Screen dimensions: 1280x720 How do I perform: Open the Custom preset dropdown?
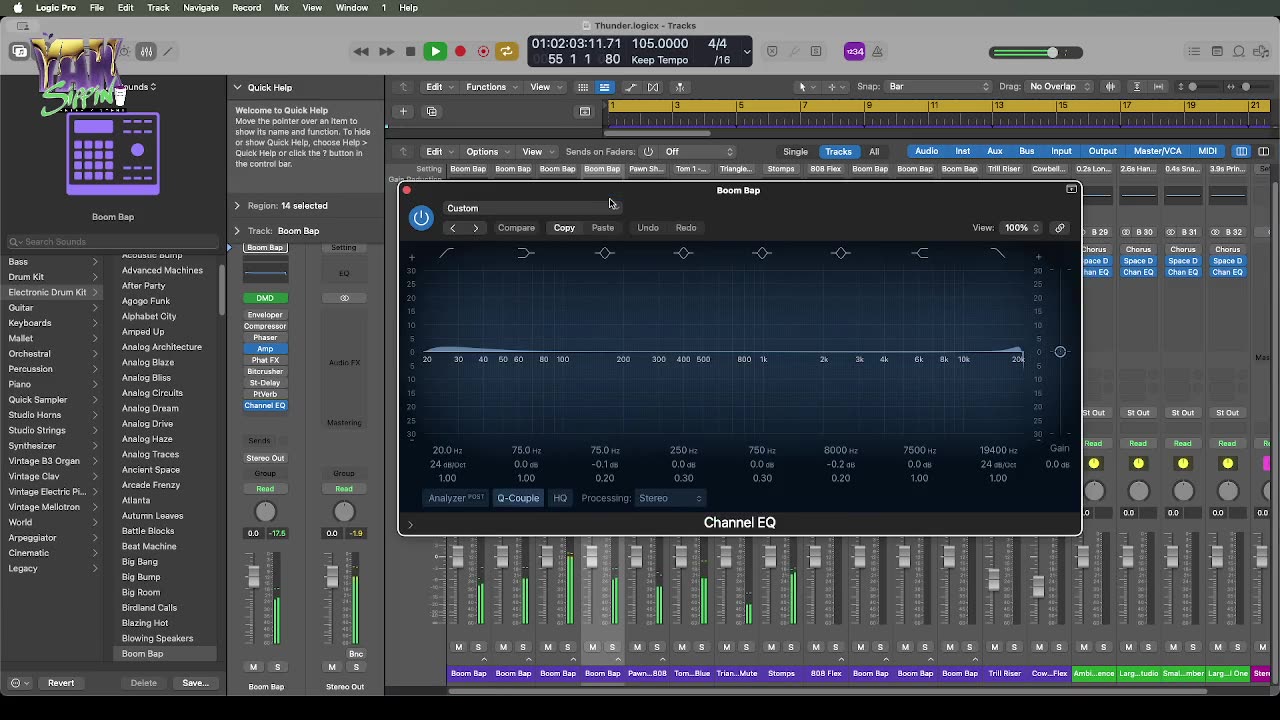(530, 208)
